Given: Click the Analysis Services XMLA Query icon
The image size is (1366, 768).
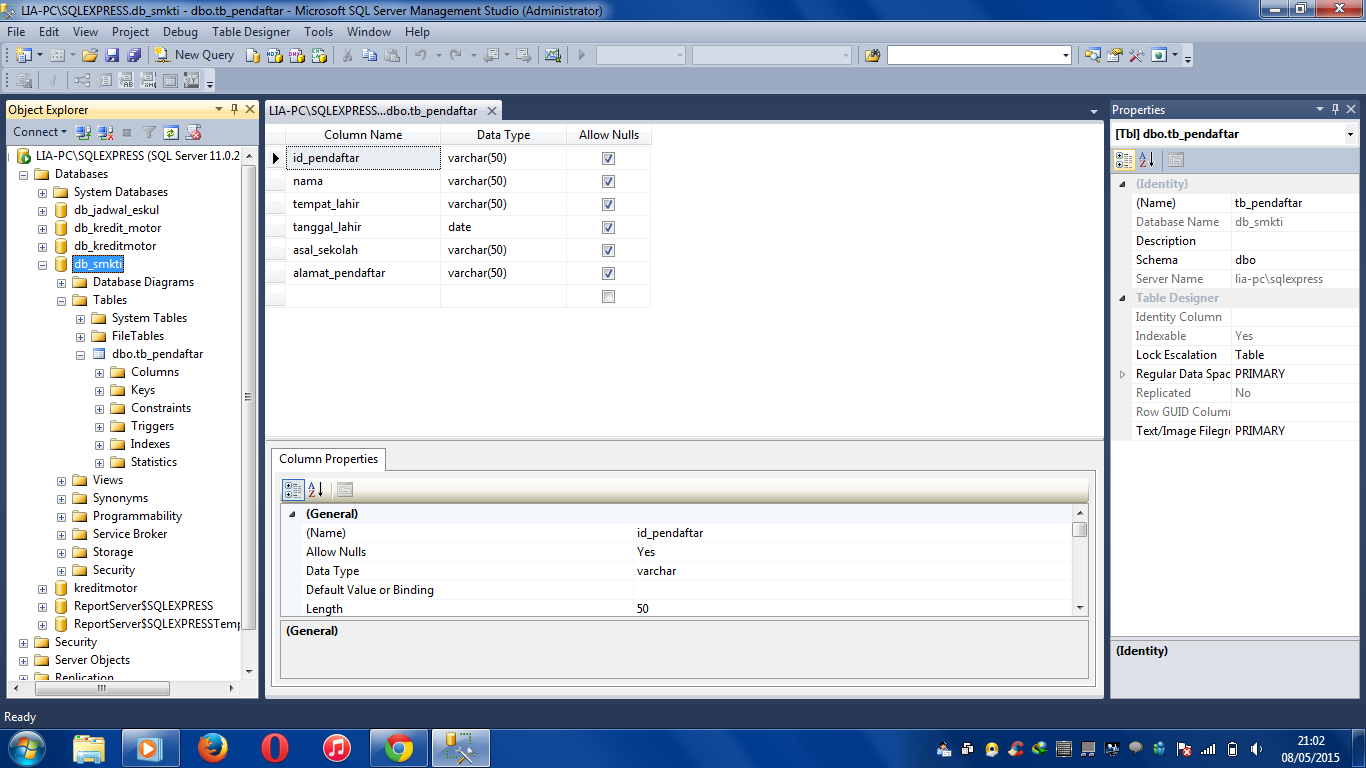Looking at the screenshot, I should [317, 55].
